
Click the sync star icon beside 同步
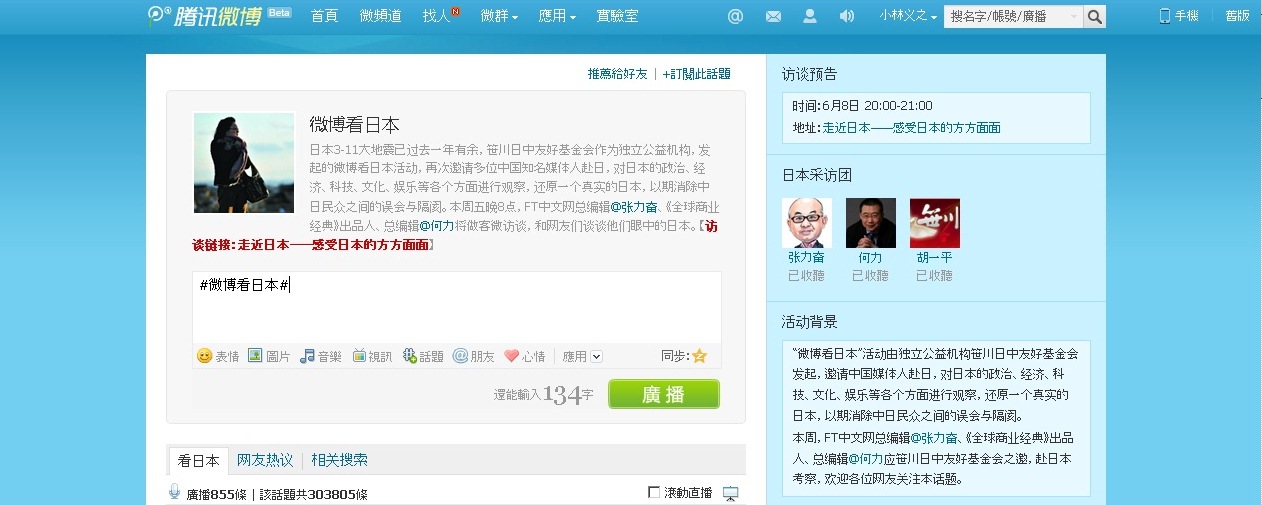699,356
